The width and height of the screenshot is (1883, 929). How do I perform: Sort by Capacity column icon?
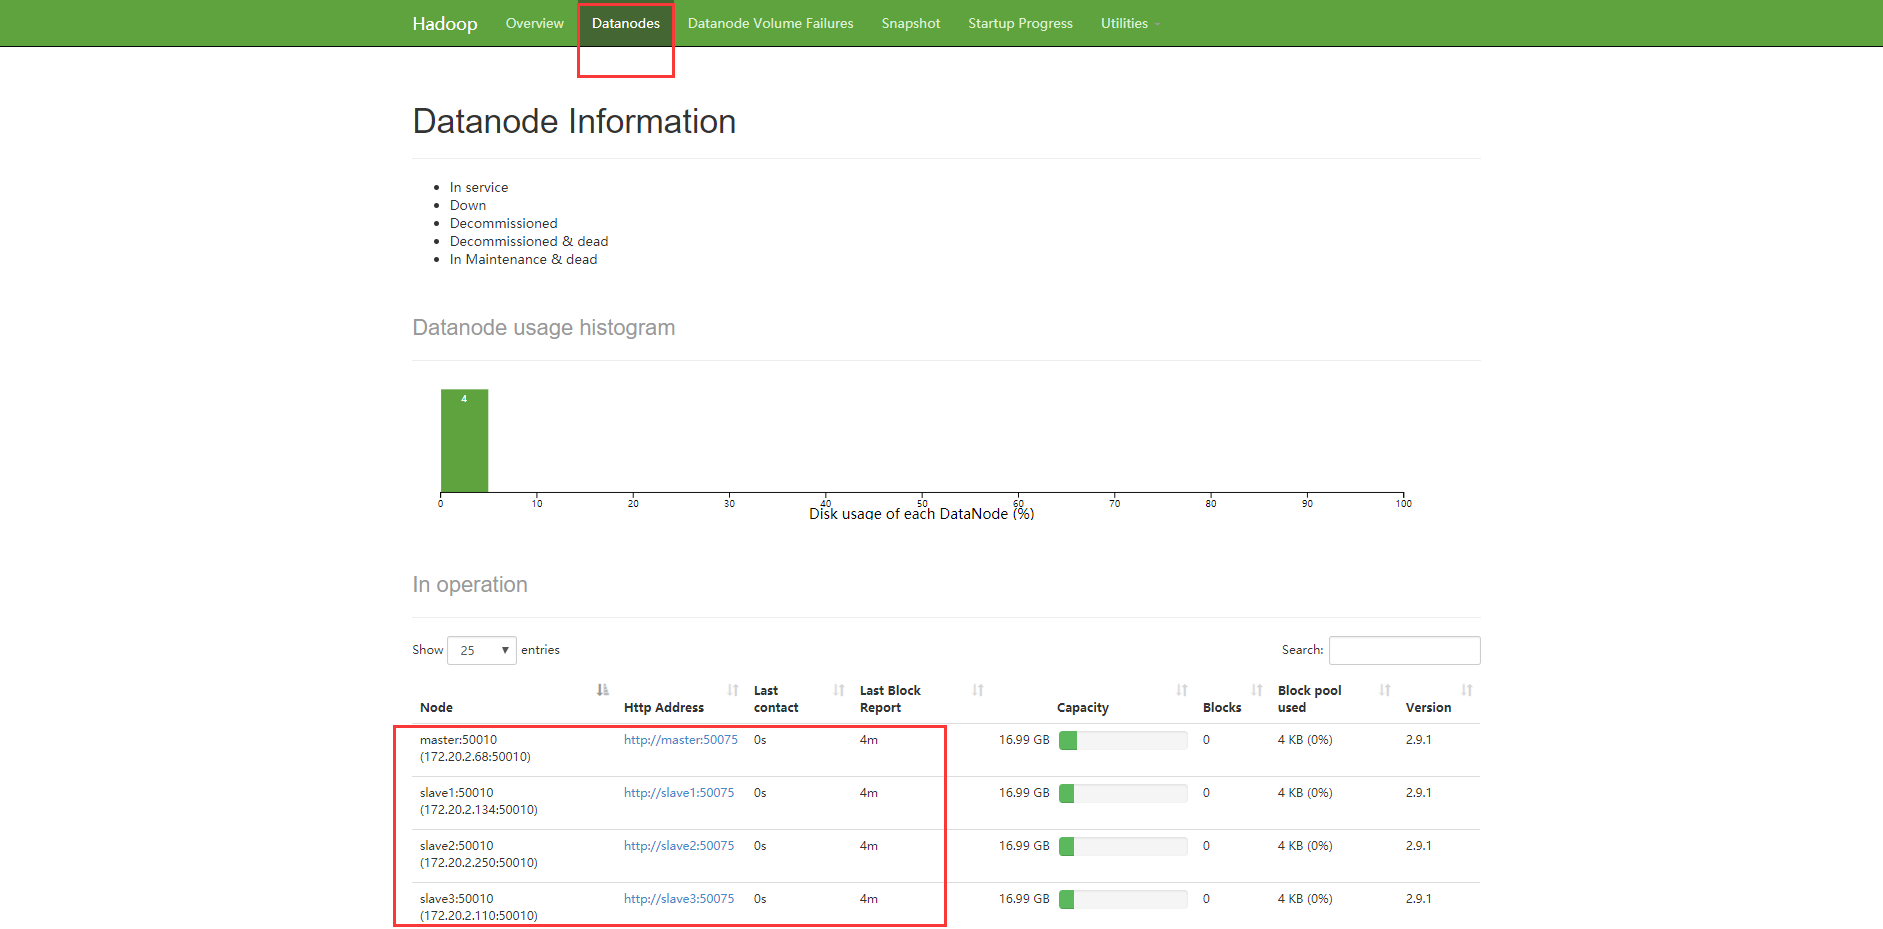1182,690
